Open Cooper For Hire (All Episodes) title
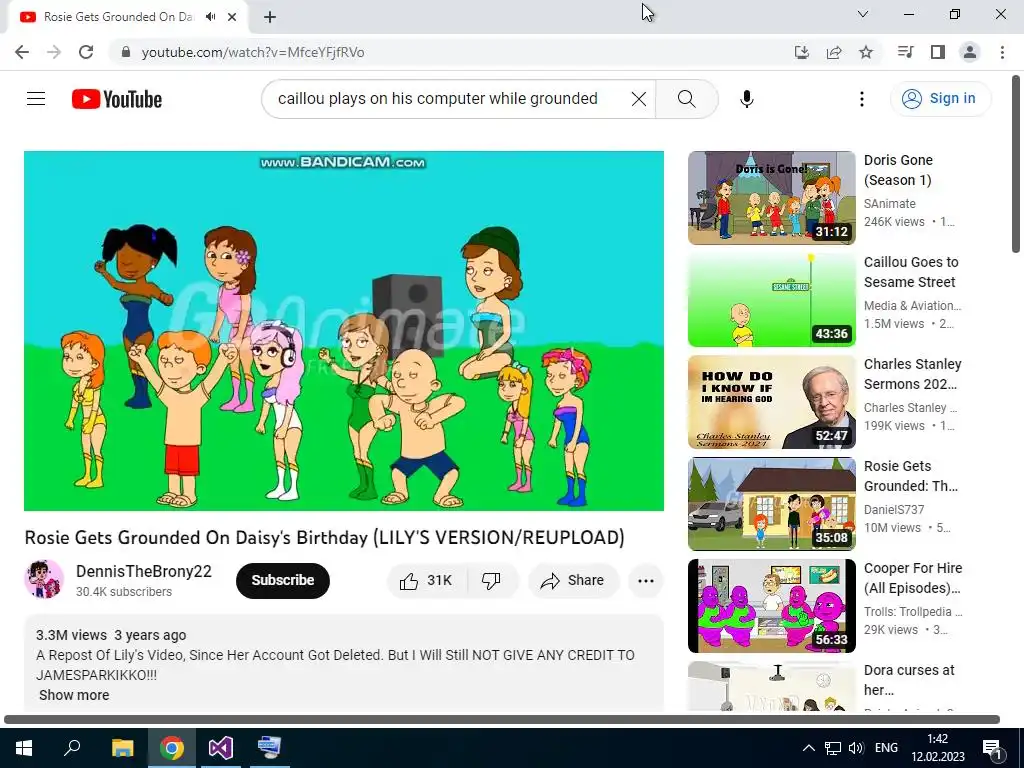The image size is (1024, 768). (913, 578)
